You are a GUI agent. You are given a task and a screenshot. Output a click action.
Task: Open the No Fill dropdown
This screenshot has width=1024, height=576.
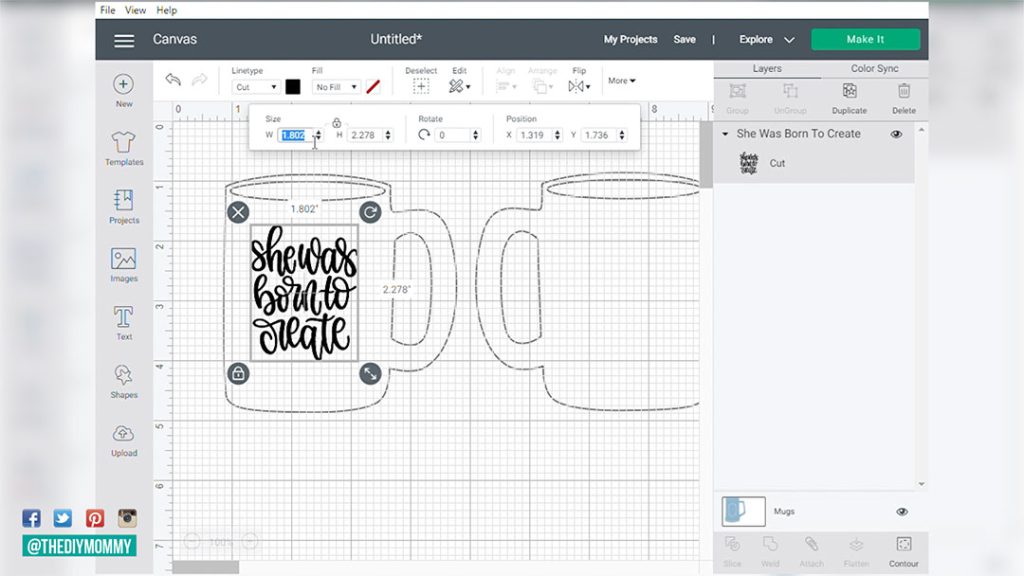click(336, 87)
